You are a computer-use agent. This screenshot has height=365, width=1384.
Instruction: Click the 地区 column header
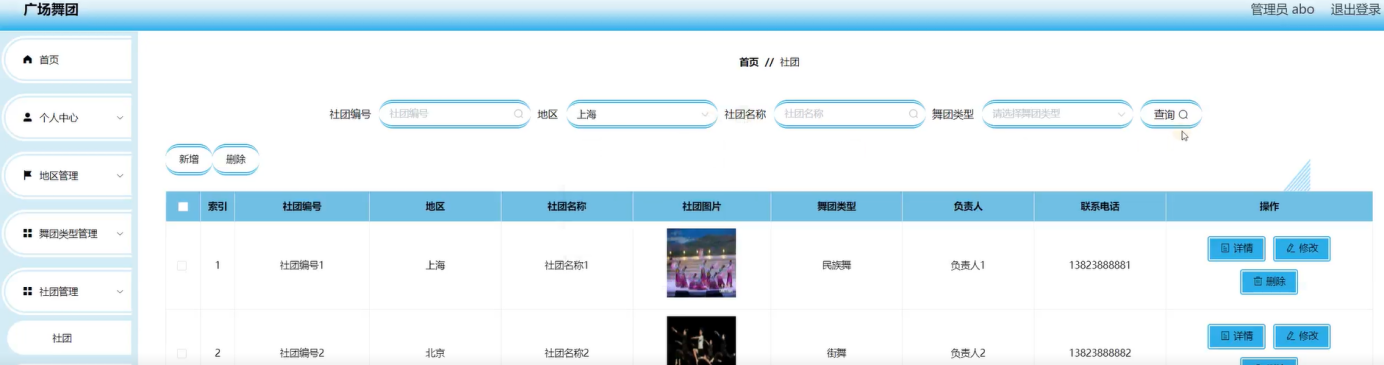[435, 207]
